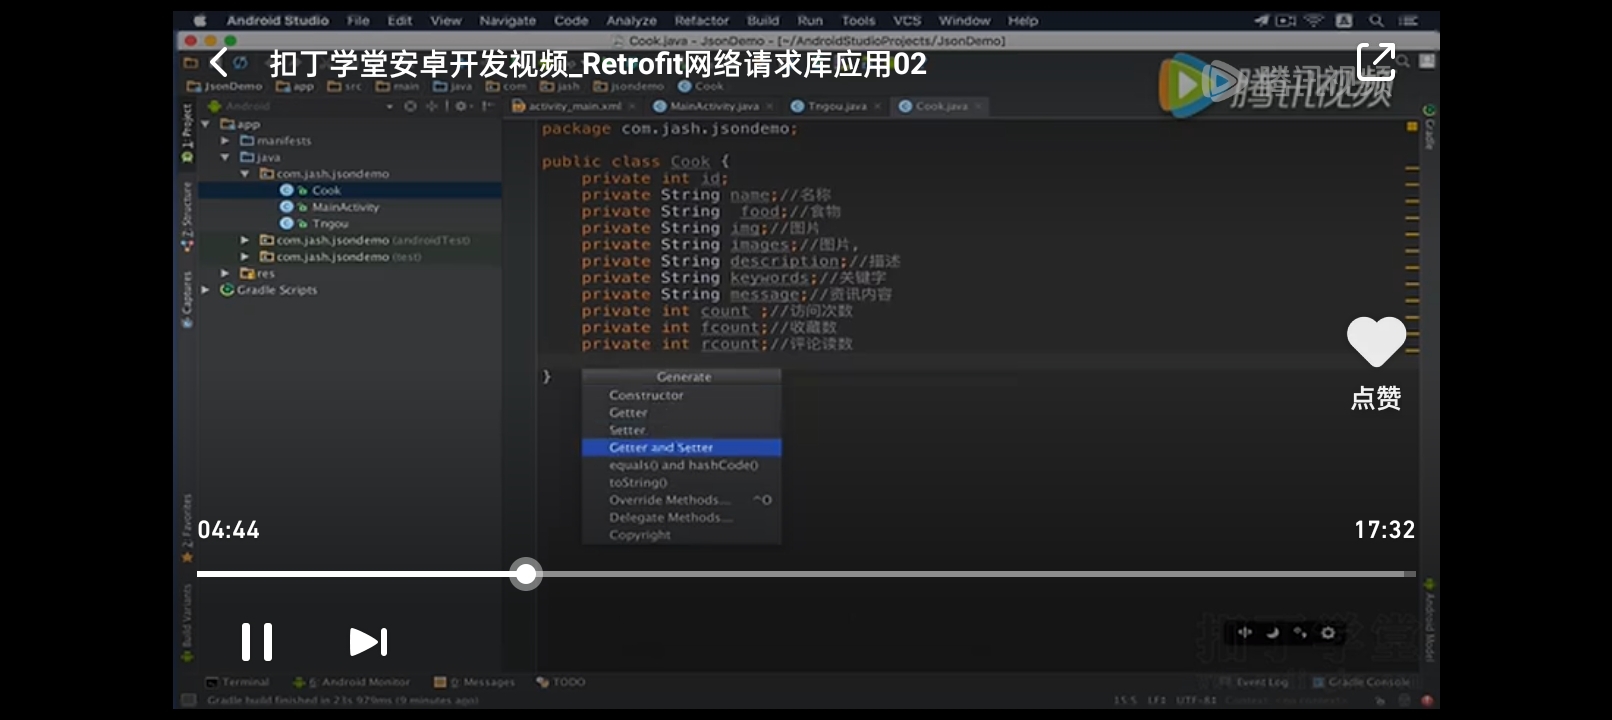The width and height of the screenshot is (1612, 720).
Task: Close the Cook.java tab
Action: tap(978, 106)
